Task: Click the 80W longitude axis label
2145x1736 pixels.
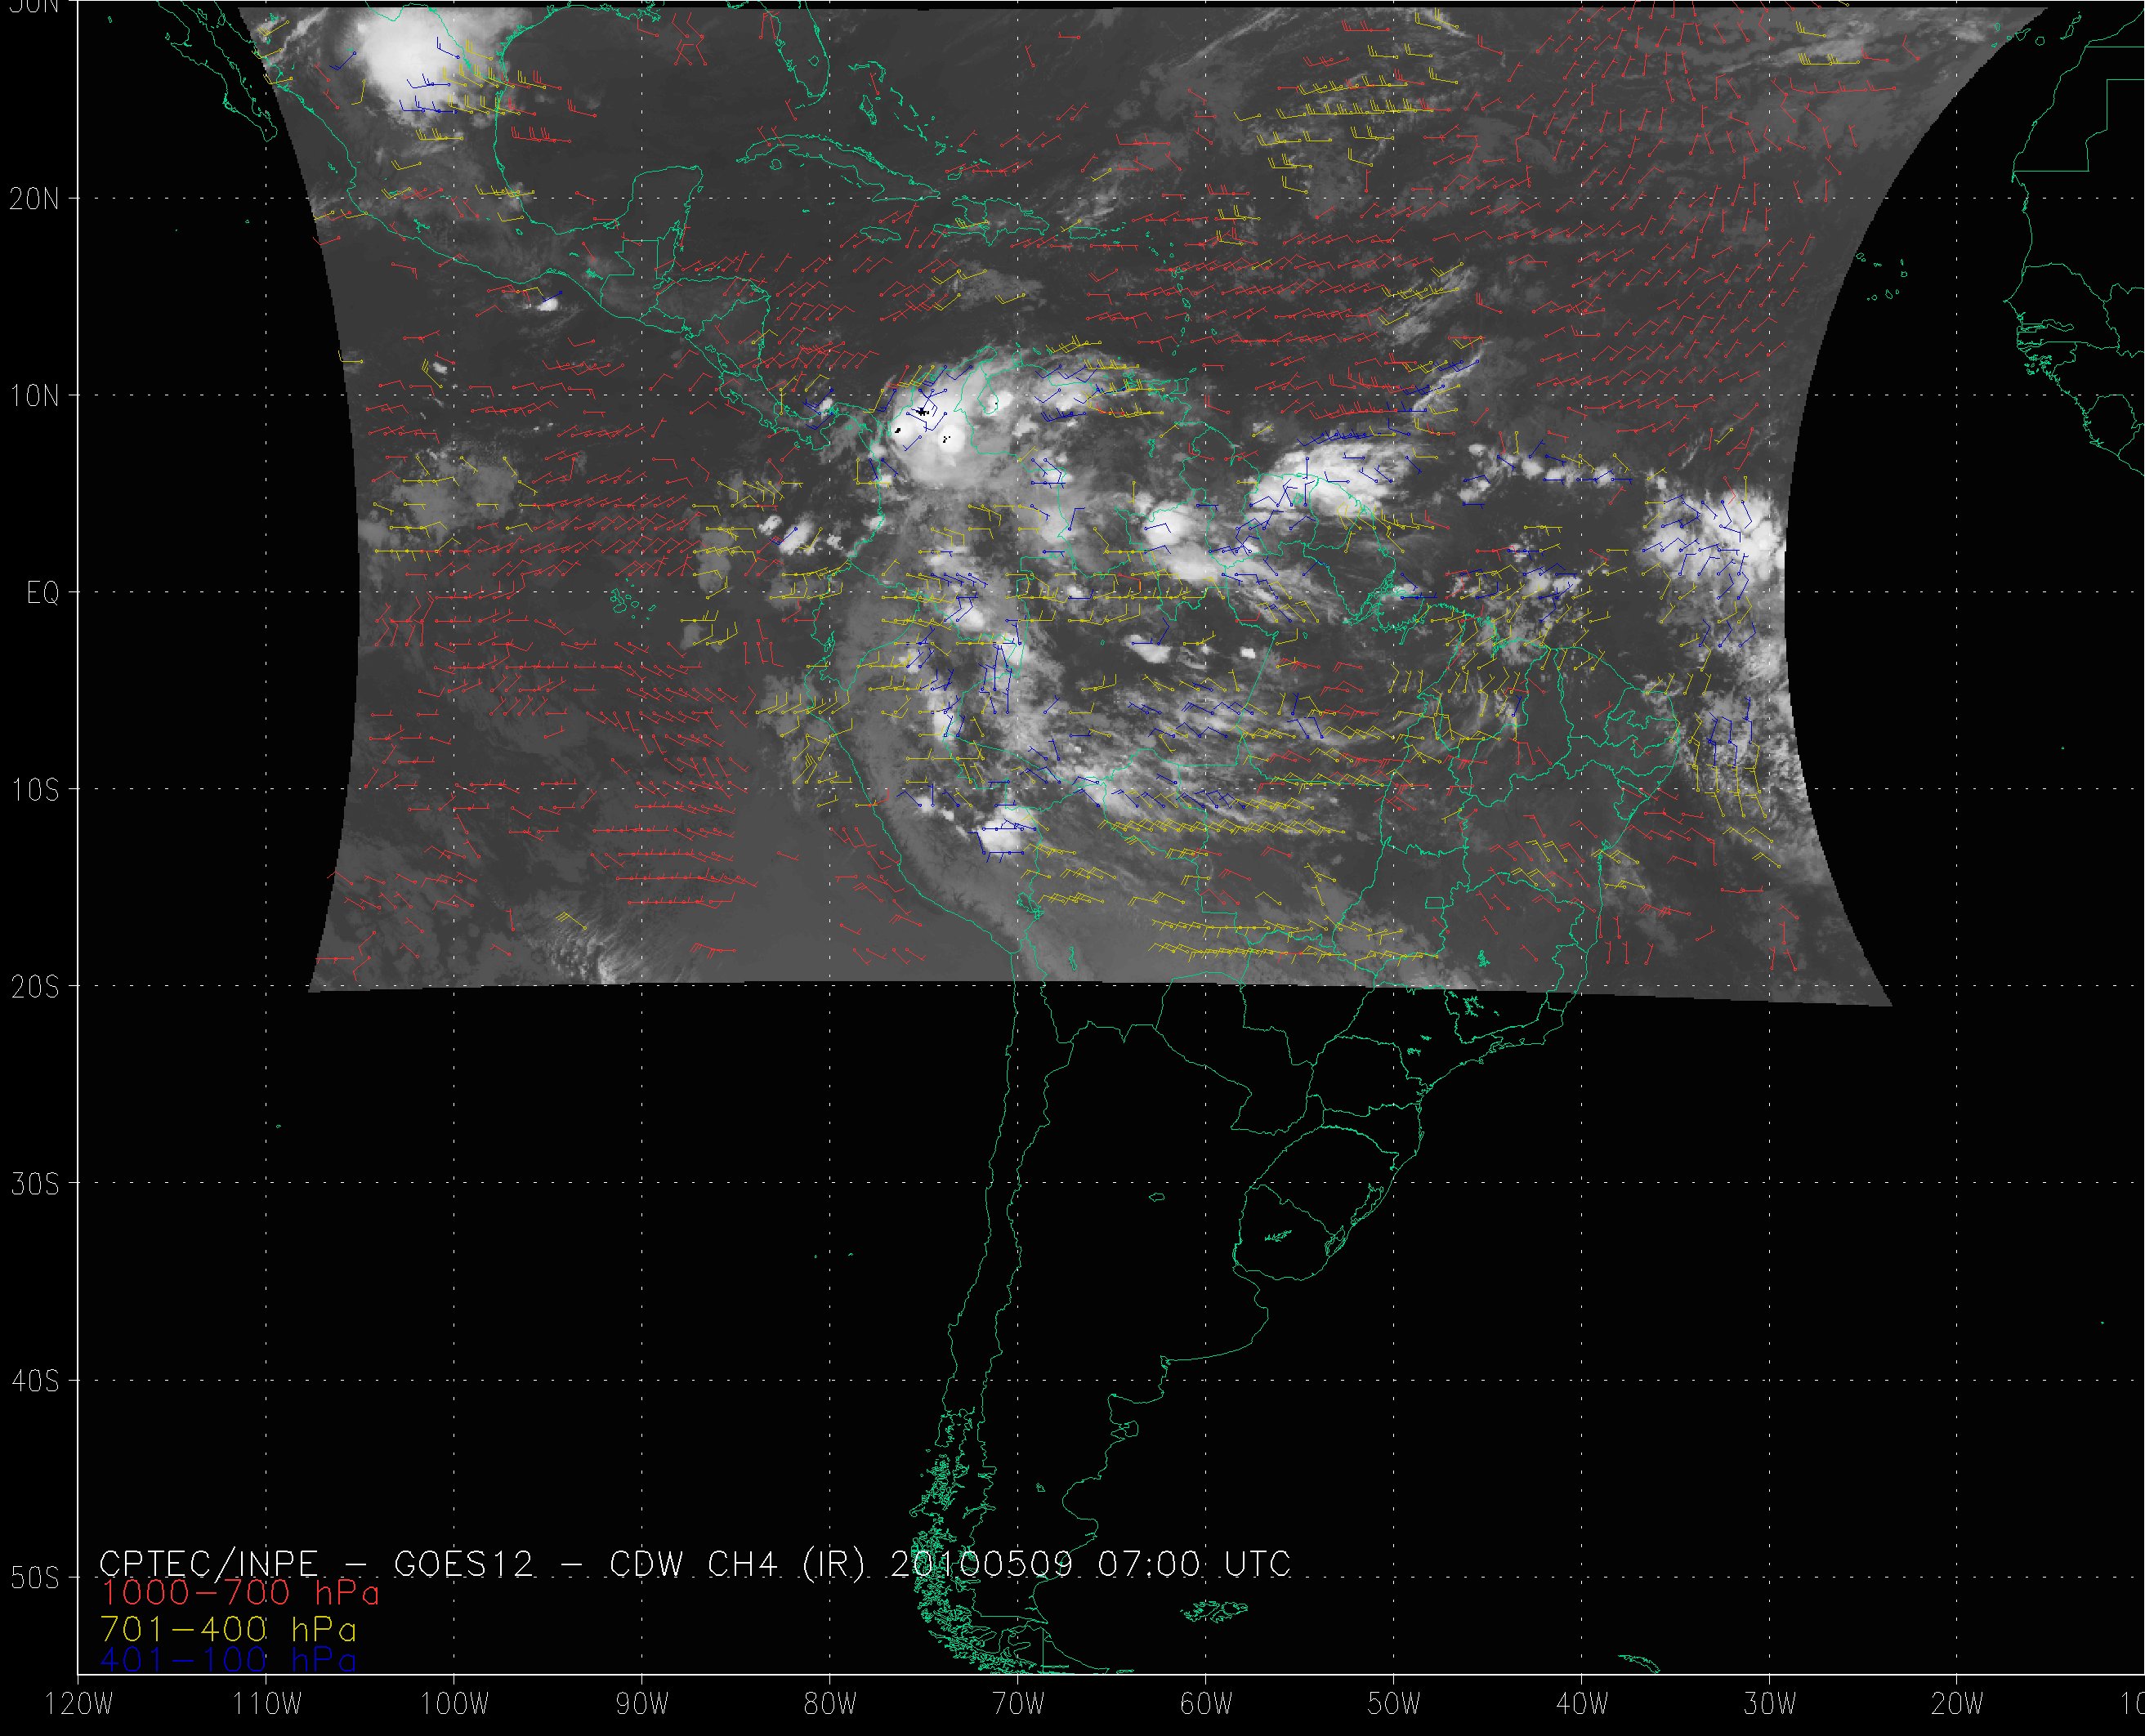Action: pos(830,1703)
